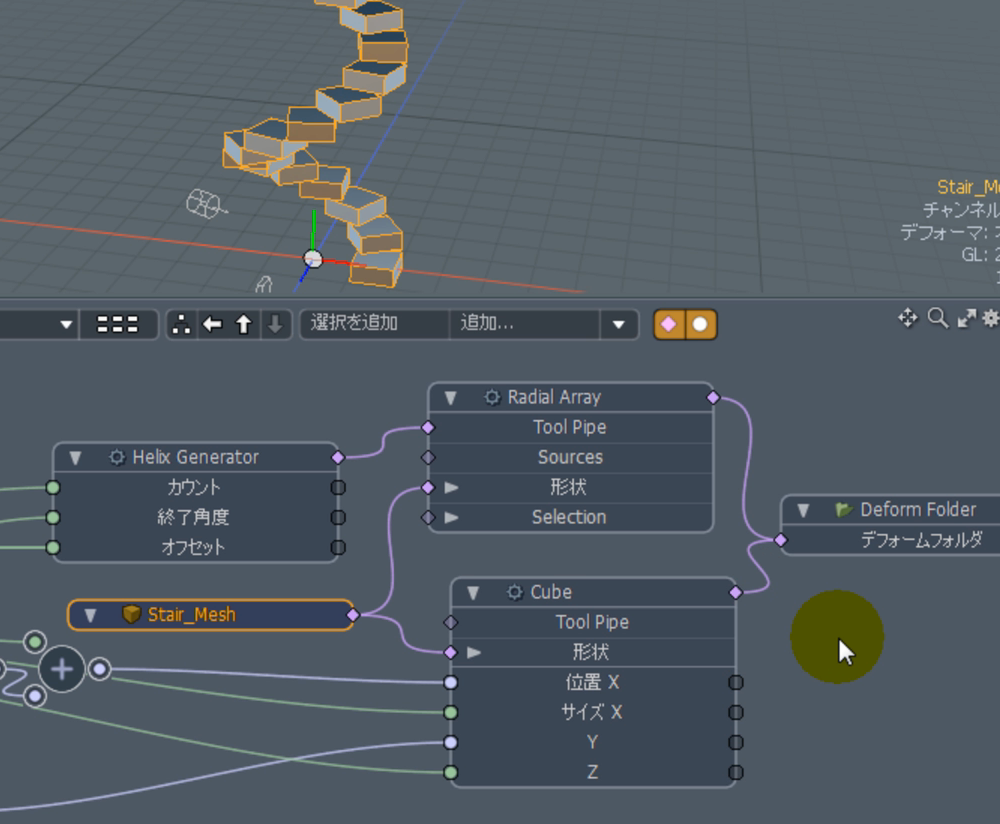Screen dimensions: 1000x824
Task: Click the grid layout dashes icon
Action: [118, 325]
